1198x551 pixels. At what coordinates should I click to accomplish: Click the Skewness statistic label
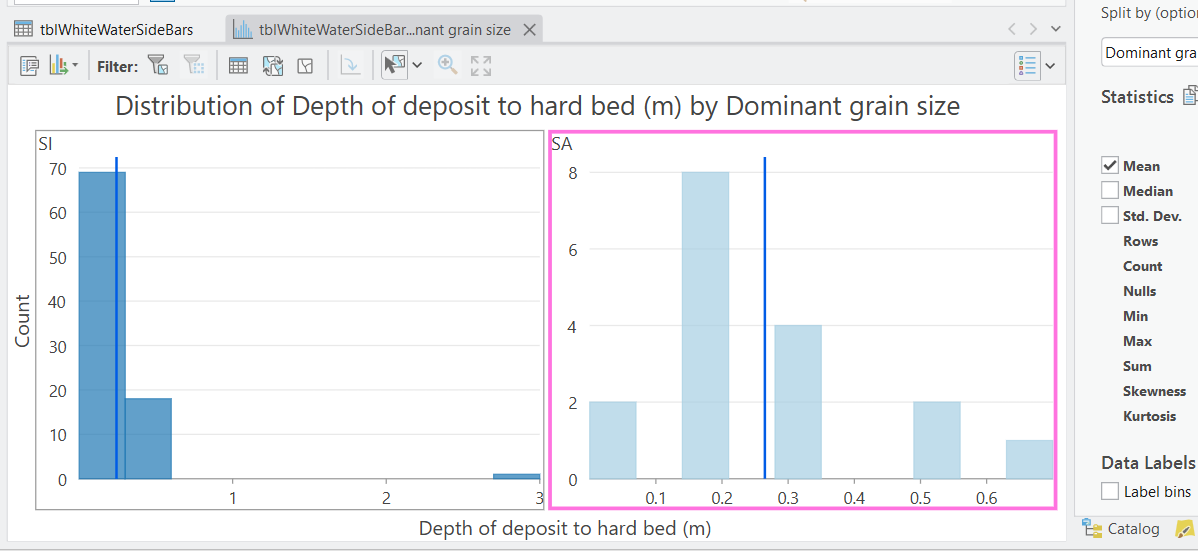coord(1154,391)
